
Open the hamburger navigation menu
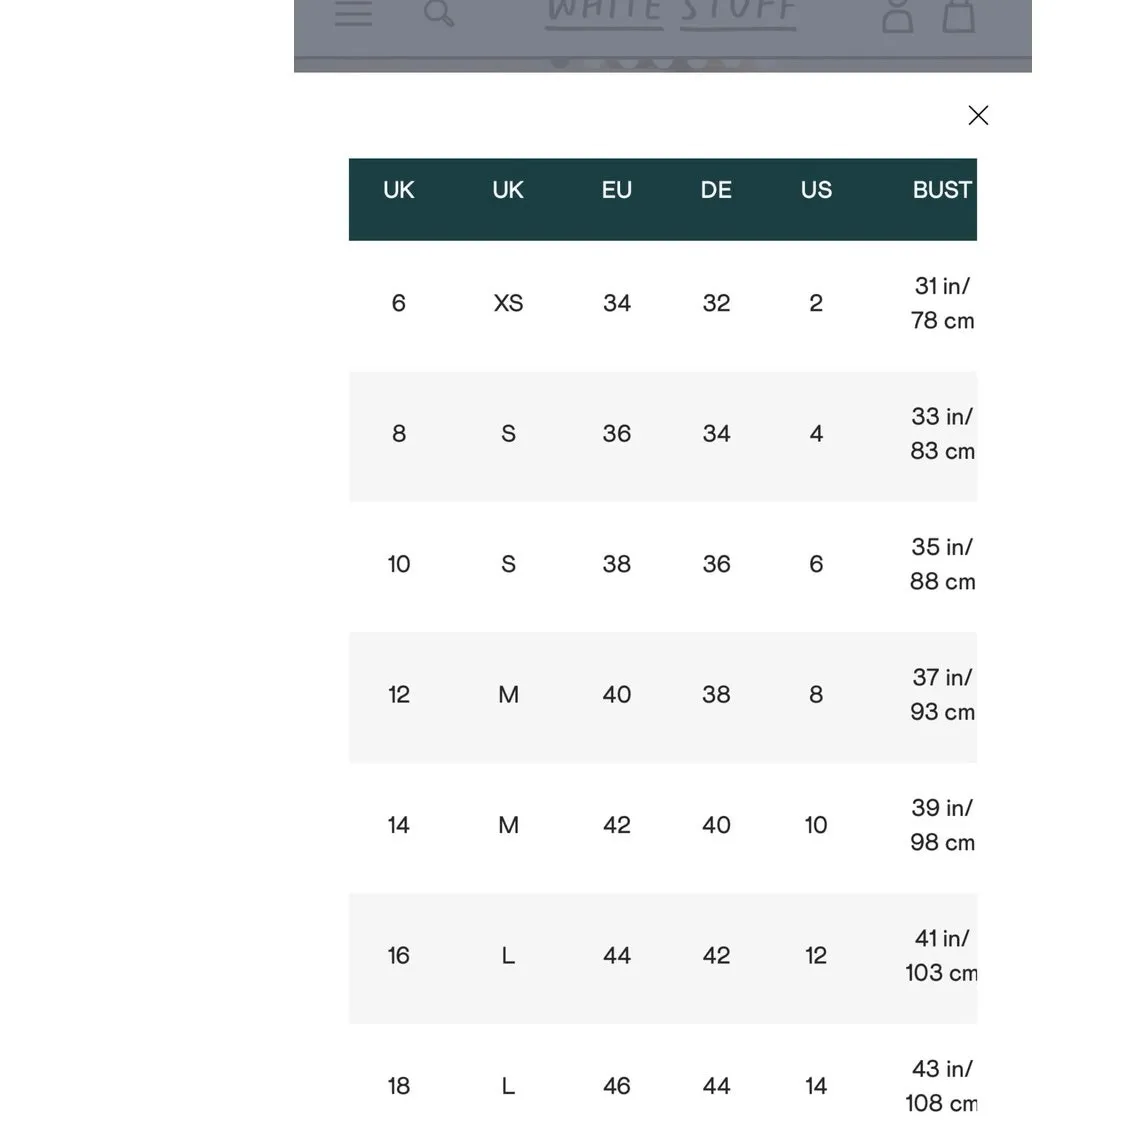pos(353,14)
